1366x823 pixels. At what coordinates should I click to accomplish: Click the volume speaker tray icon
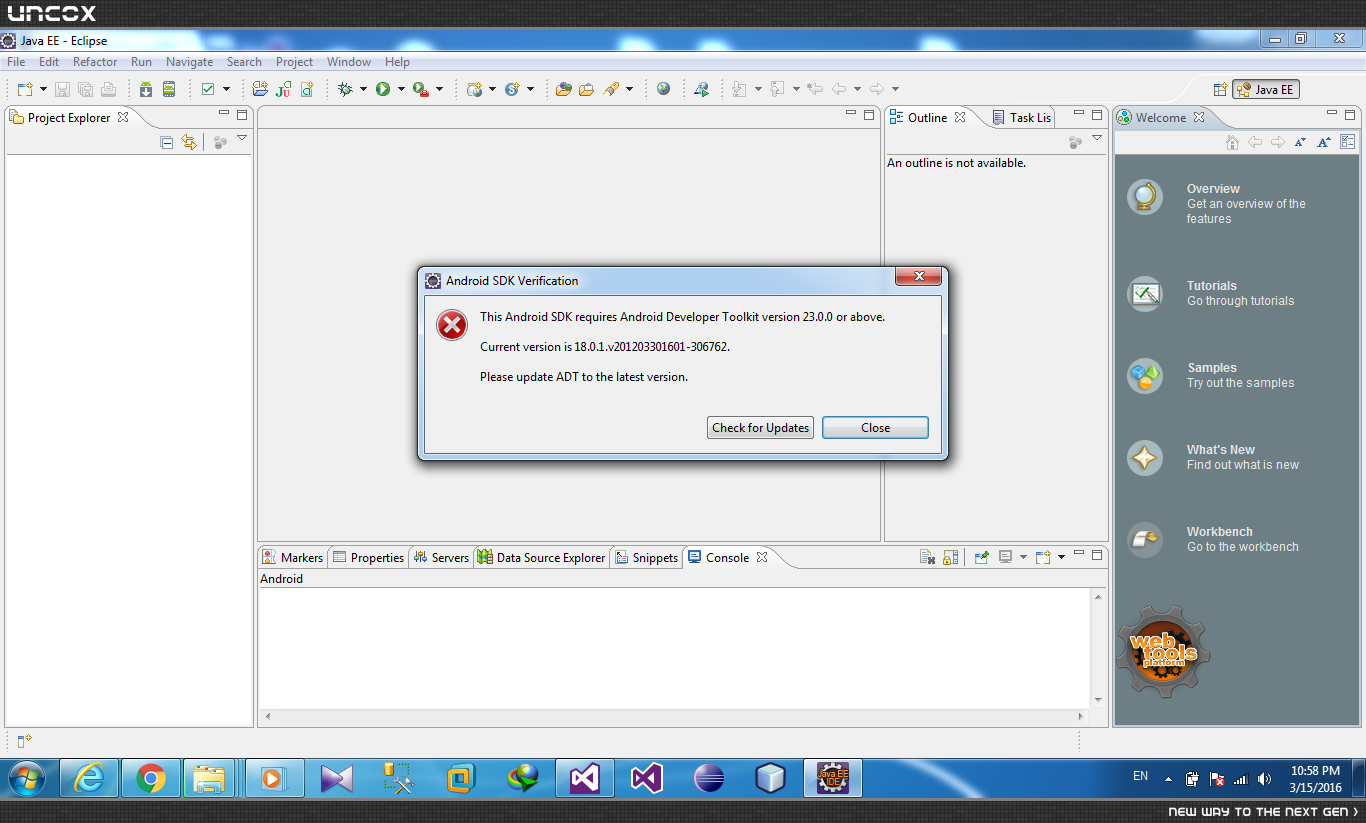coord(1265,778)
